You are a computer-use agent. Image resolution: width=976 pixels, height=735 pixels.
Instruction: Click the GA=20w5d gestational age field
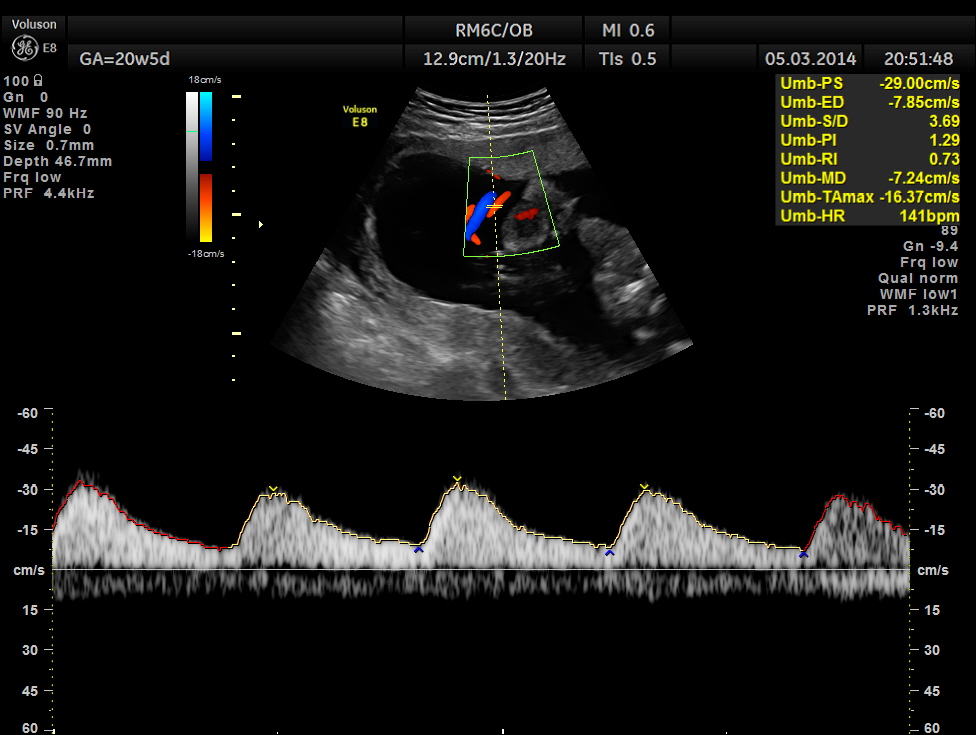pos(118,59)
